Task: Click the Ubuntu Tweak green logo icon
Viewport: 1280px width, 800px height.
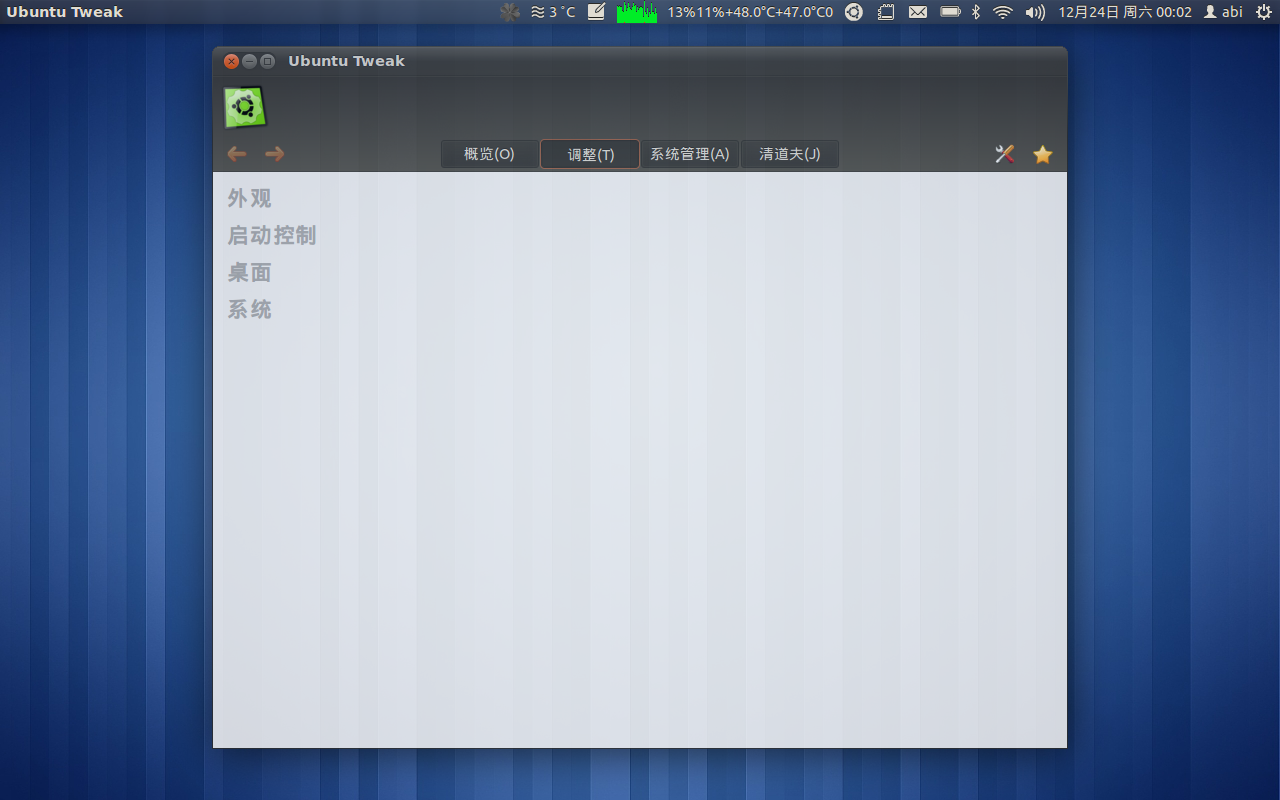Action: [245, 107]
